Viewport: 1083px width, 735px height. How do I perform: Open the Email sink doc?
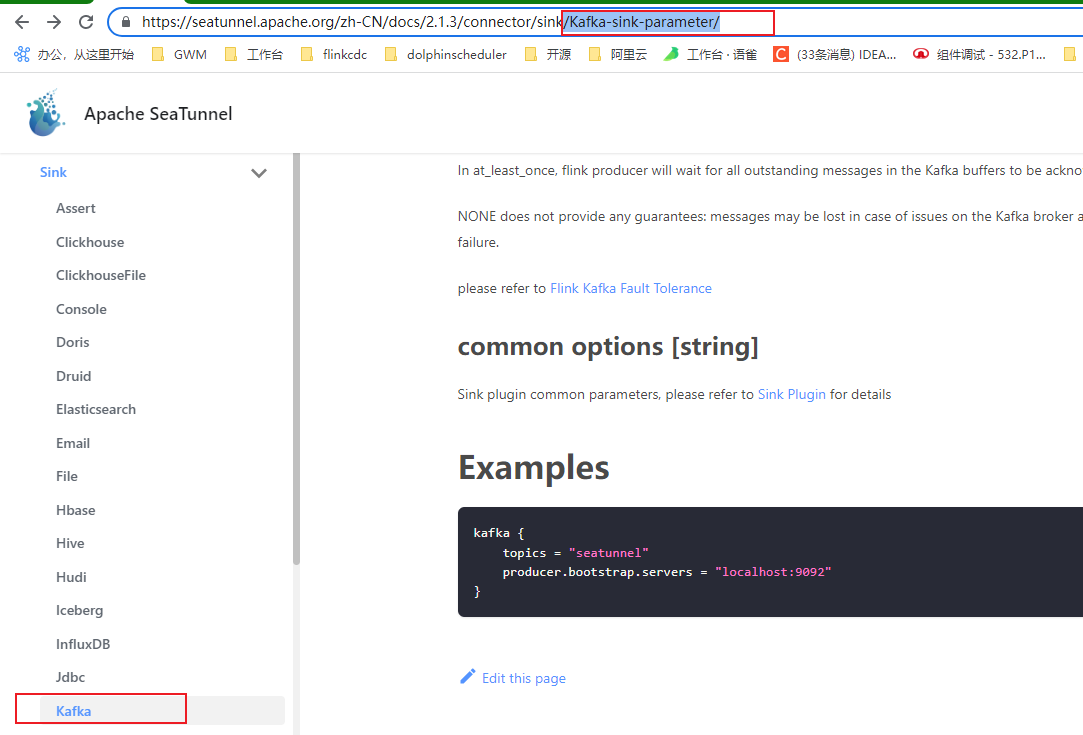73,443
